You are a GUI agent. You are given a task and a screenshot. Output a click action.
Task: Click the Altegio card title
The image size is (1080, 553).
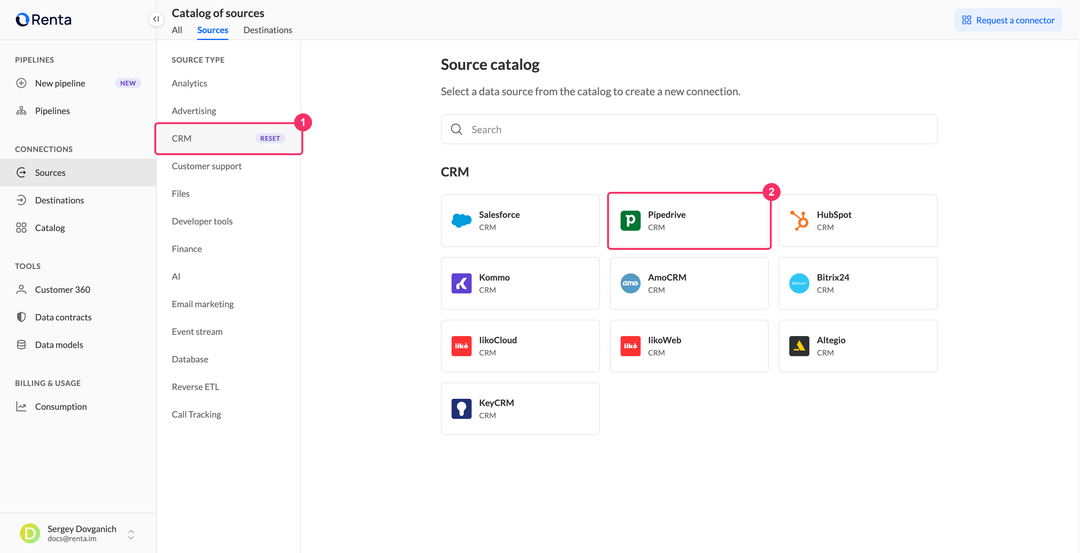pyautogui.click(x=831, y=340)
